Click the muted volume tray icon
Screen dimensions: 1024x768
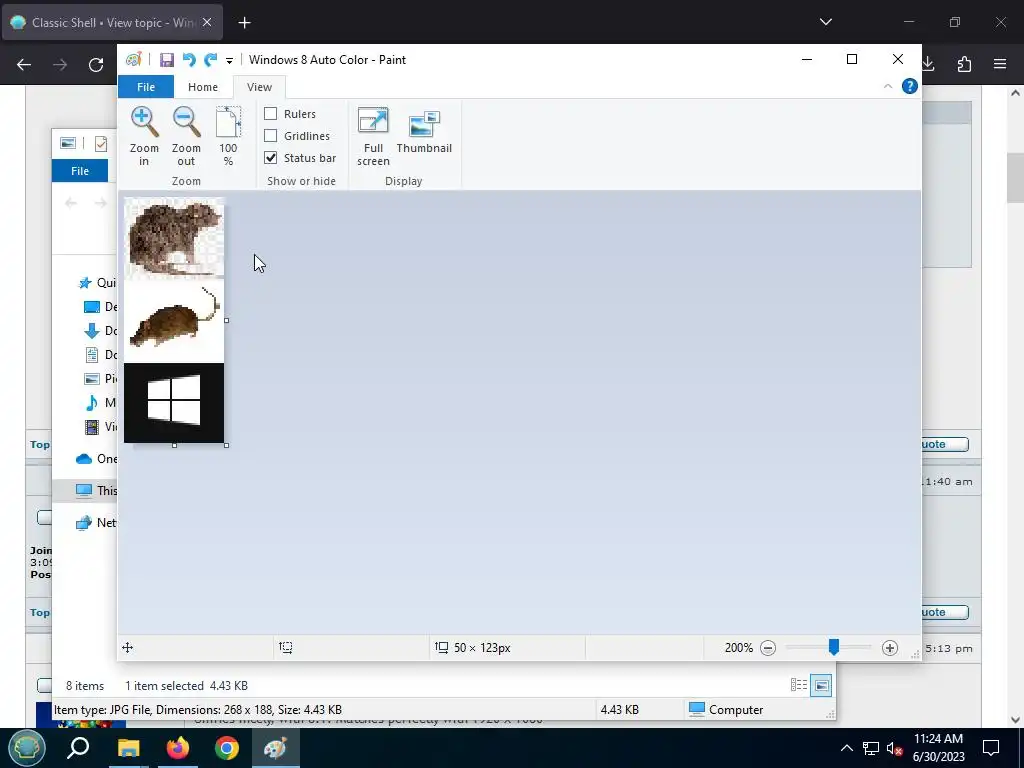click(x=895, y=748)
